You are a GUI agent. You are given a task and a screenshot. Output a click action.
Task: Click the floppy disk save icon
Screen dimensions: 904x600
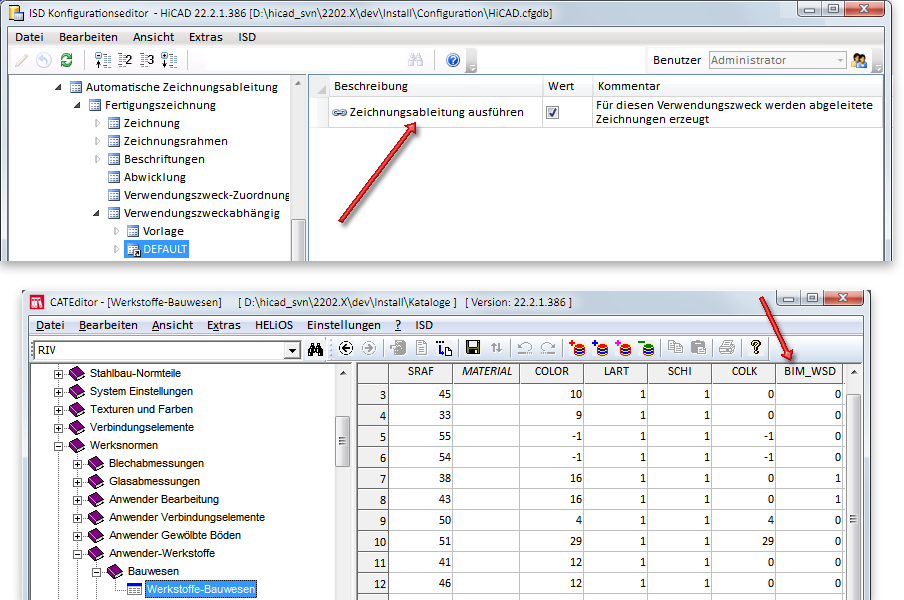pyautogui.click(x=473, y=348)
